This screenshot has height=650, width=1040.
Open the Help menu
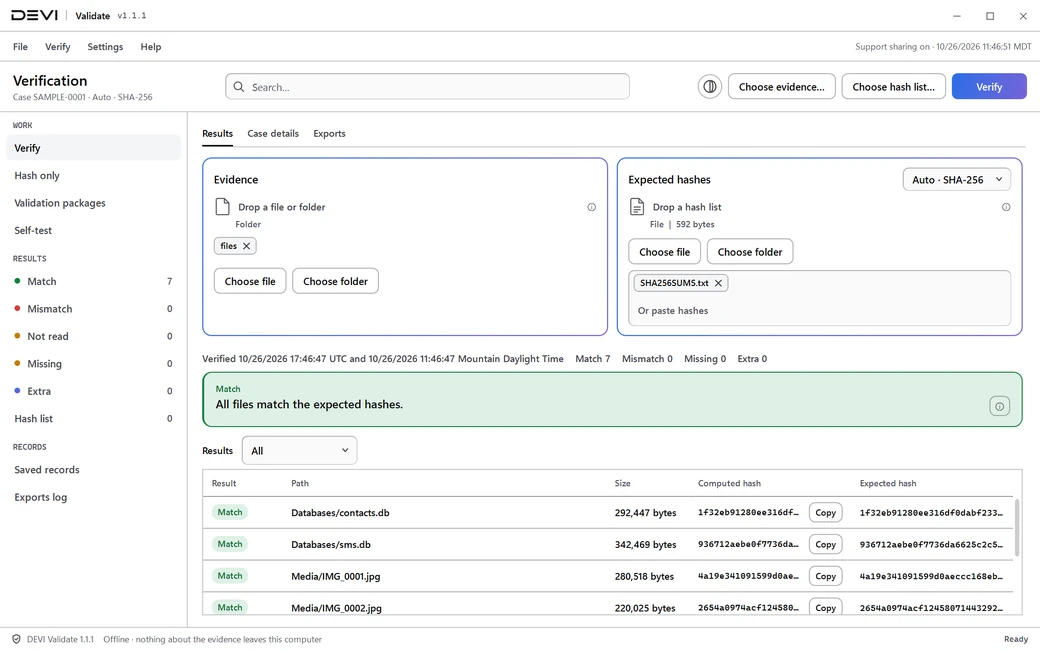coord(151,46)
